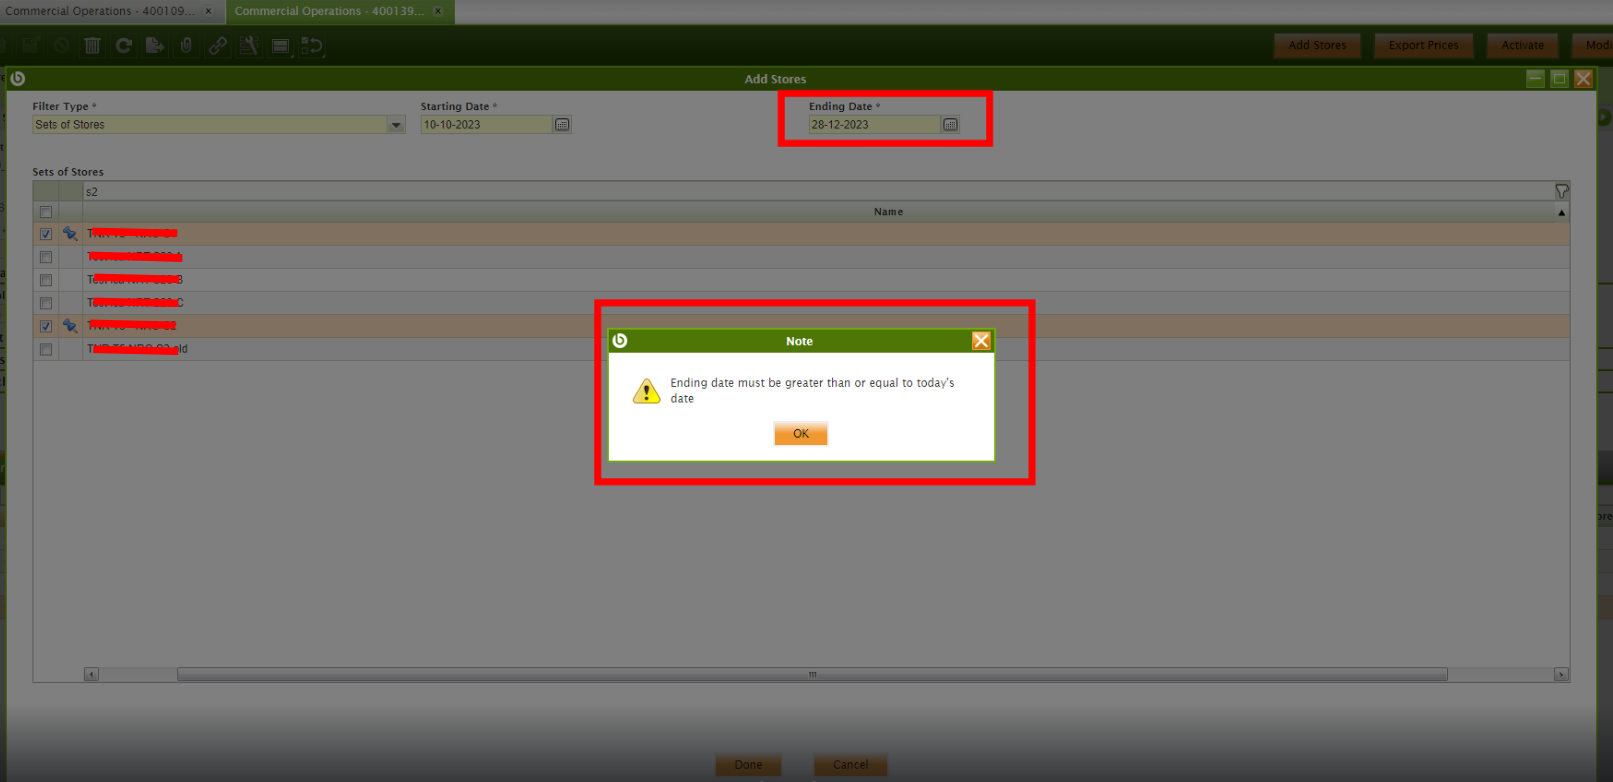Close the Commercial Operations 400139 tab
Viewport: 1613px width, 782px height.
point(437,11)
